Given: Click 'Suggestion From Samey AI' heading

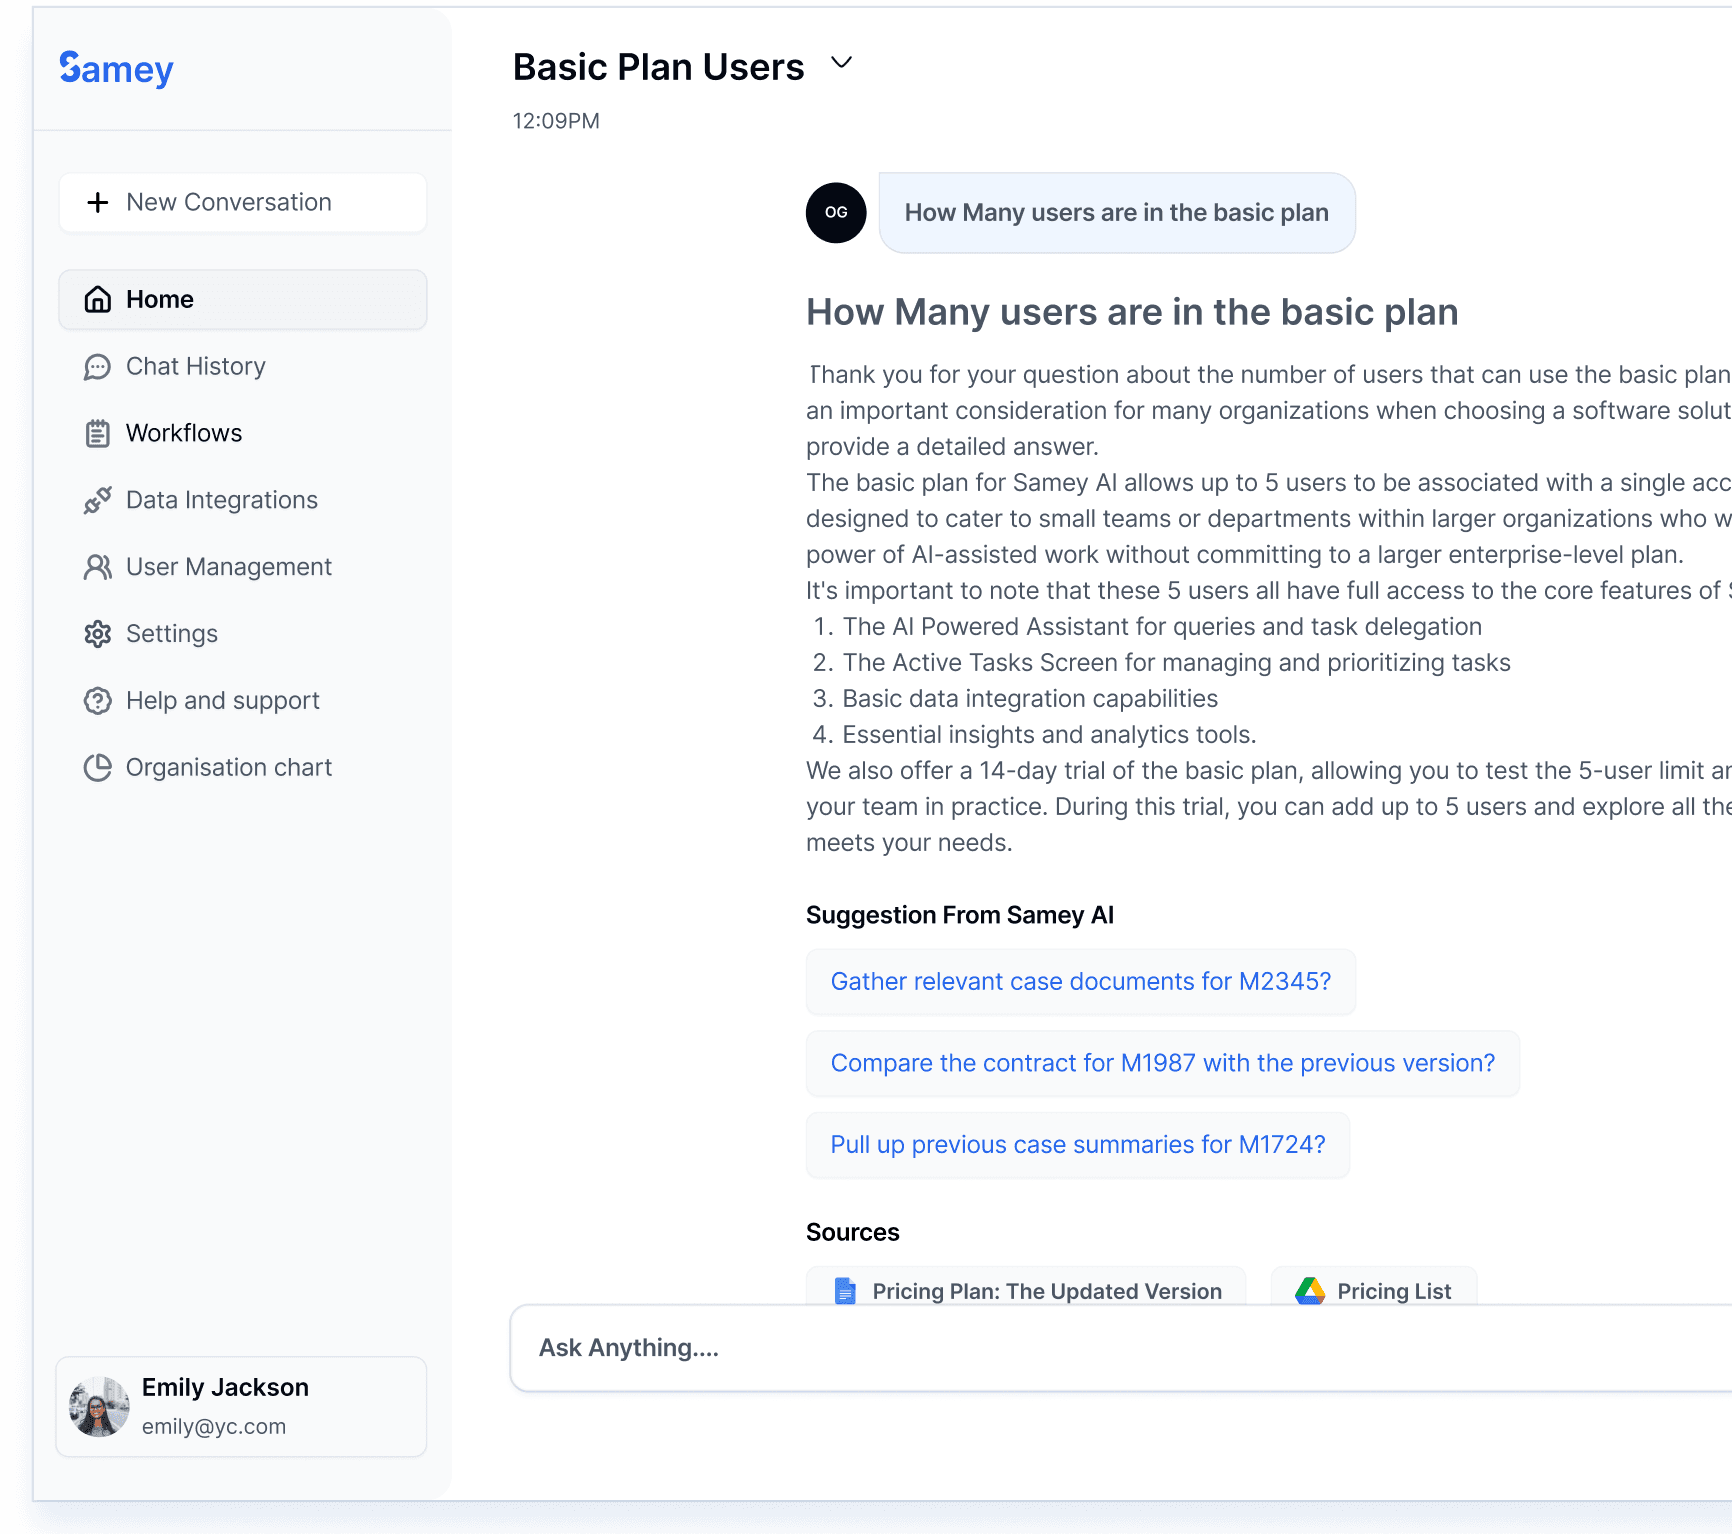Looking at the screenshot, I should pos(960,915).
